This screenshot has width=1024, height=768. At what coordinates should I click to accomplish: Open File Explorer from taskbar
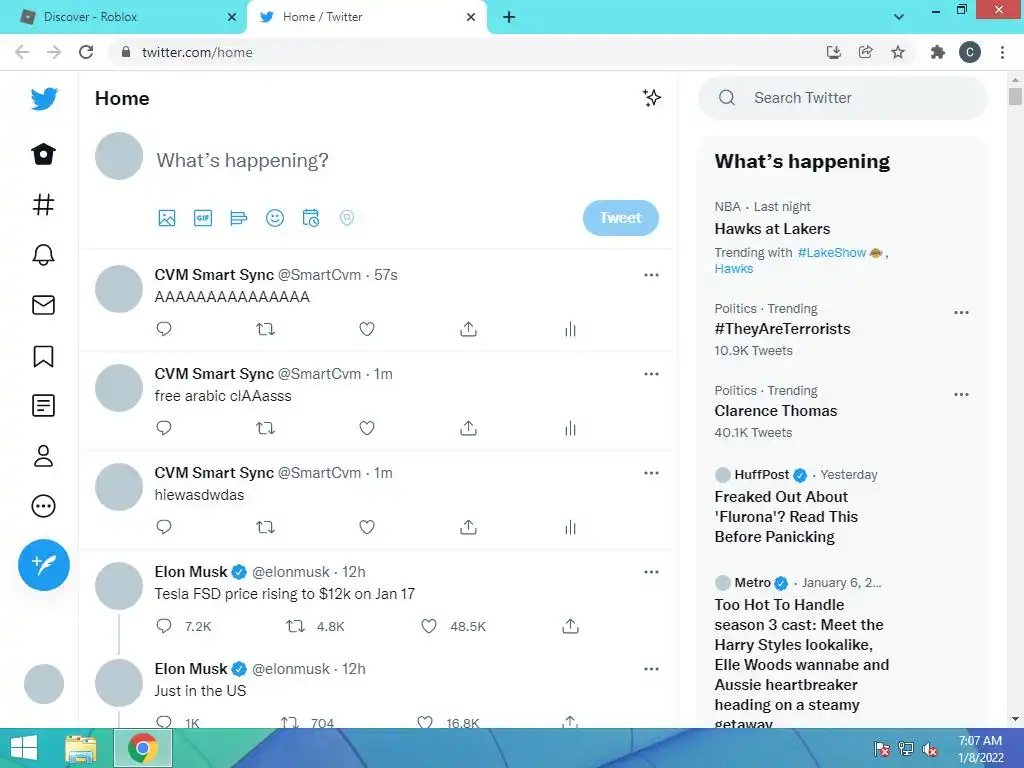81,748
